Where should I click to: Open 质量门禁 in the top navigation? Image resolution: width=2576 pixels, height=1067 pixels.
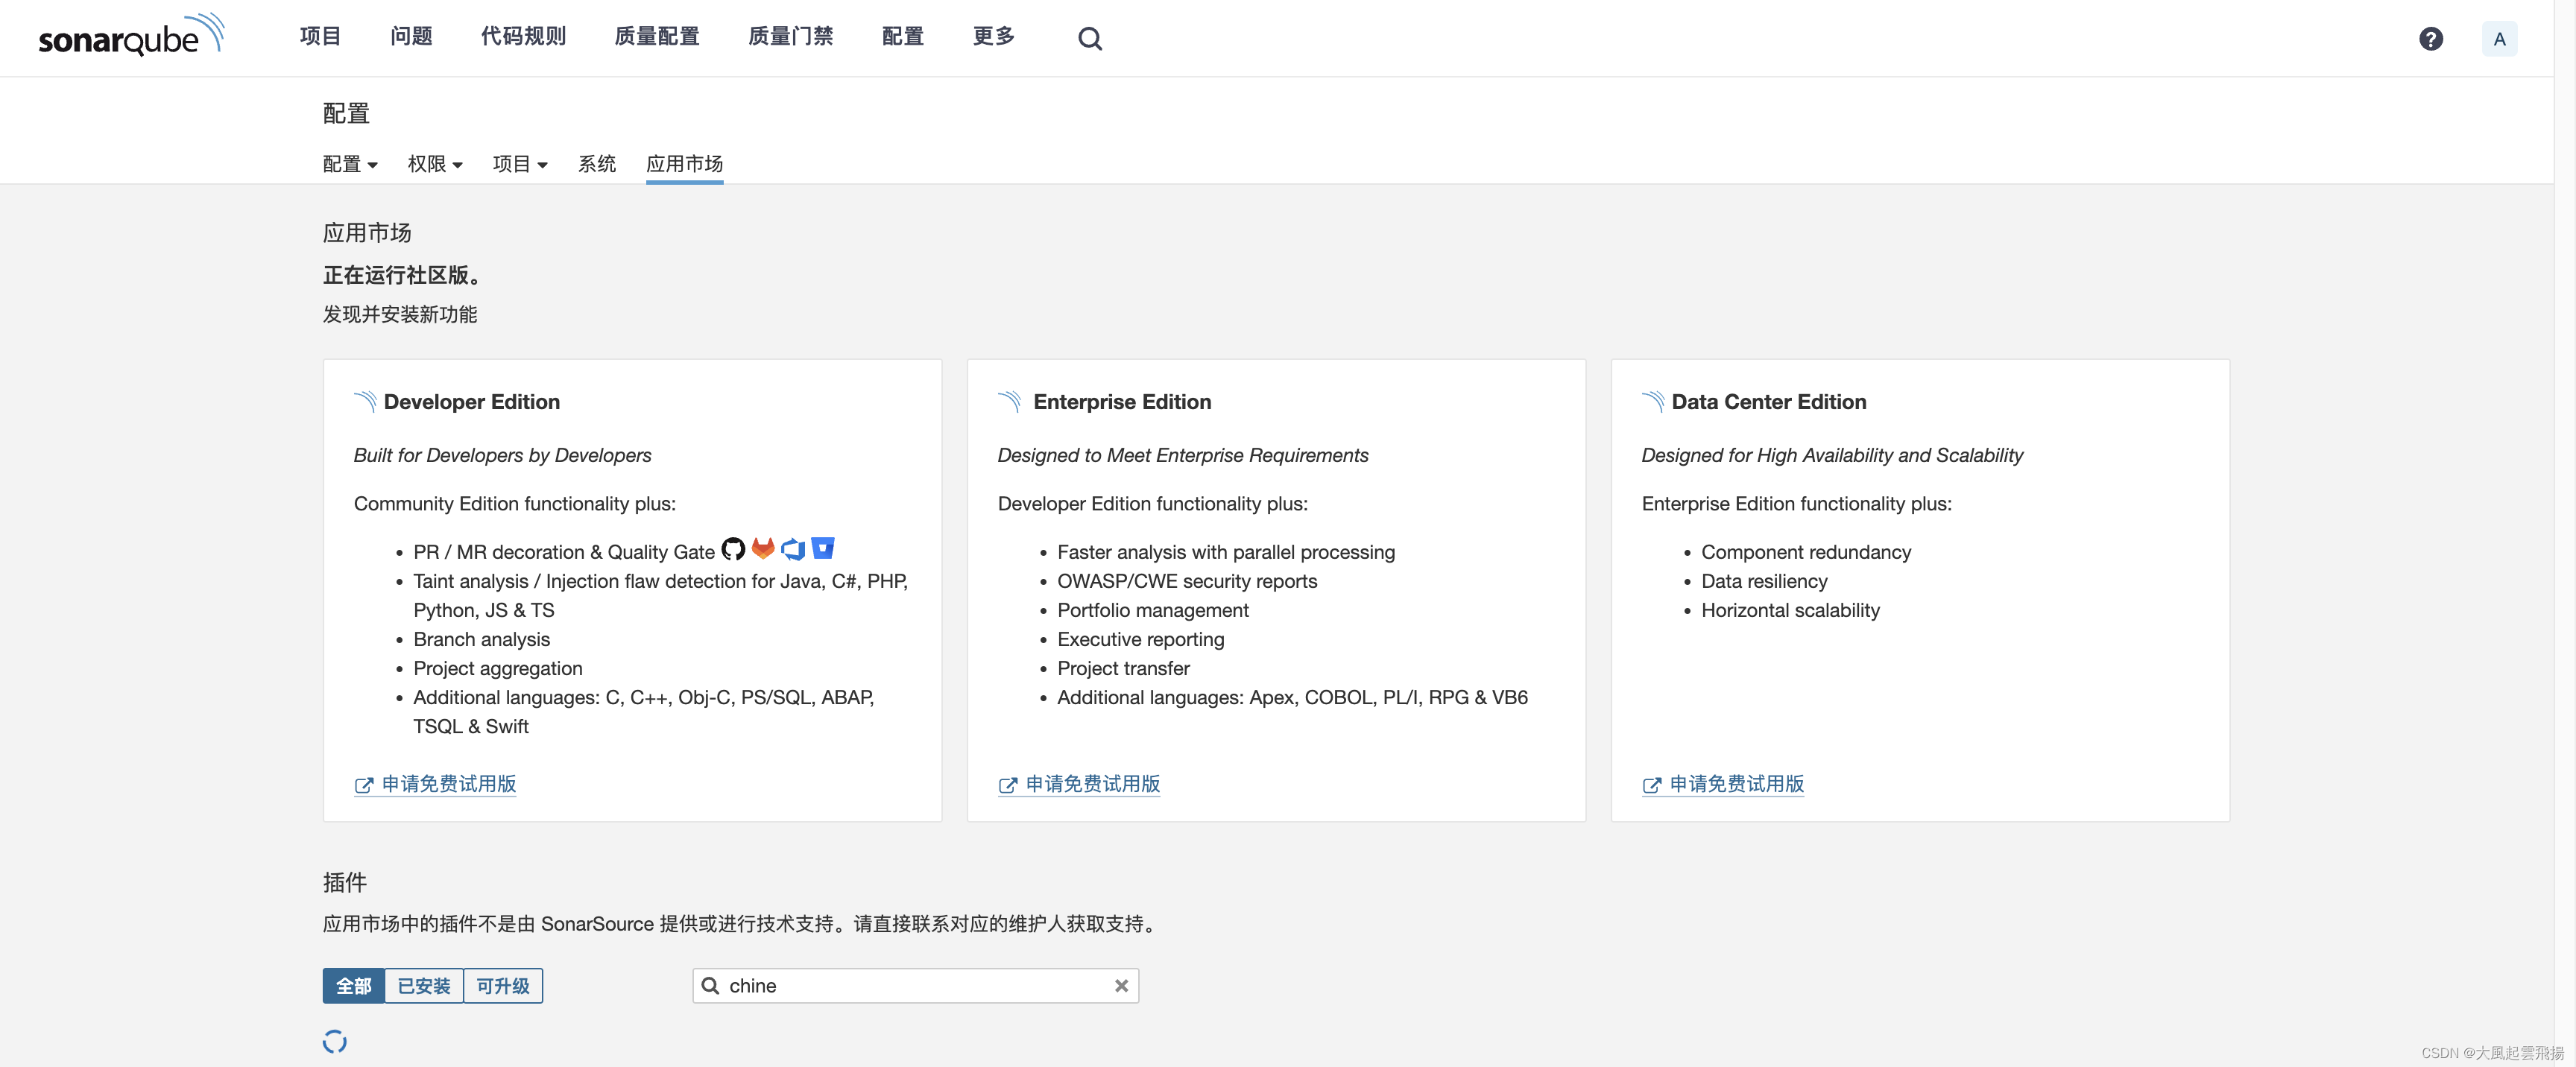coord(791,37)
